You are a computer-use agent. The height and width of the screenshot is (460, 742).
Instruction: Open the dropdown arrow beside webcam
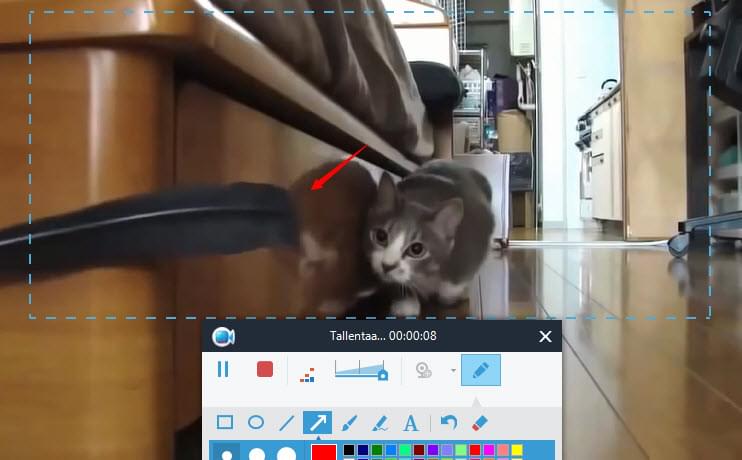pos(452,371)
